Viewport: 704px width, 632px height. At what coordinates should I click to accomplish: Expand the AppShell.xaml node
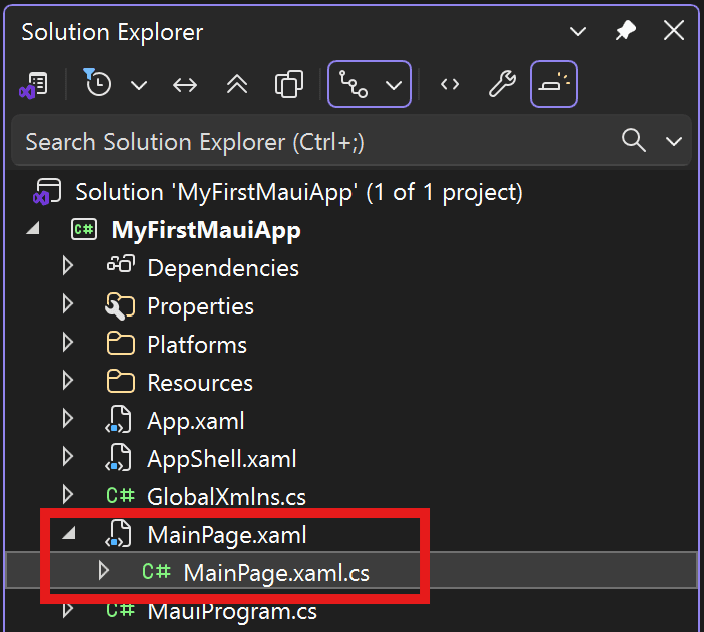coord(68,457)
